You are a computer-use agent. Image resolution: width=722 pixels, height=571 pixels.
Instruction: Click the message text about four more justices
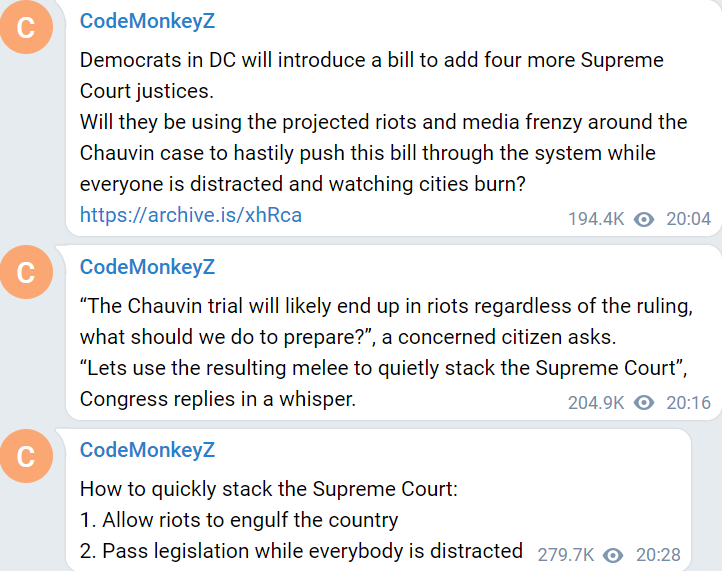click(371, 60)
